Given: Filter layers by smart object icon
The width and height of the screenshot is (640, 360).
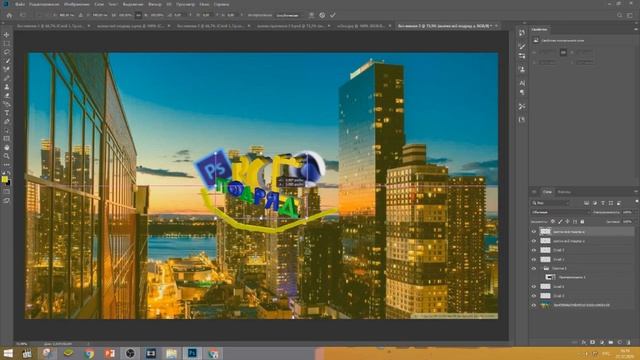Looking at the screenshot, I should coord(619,203).
